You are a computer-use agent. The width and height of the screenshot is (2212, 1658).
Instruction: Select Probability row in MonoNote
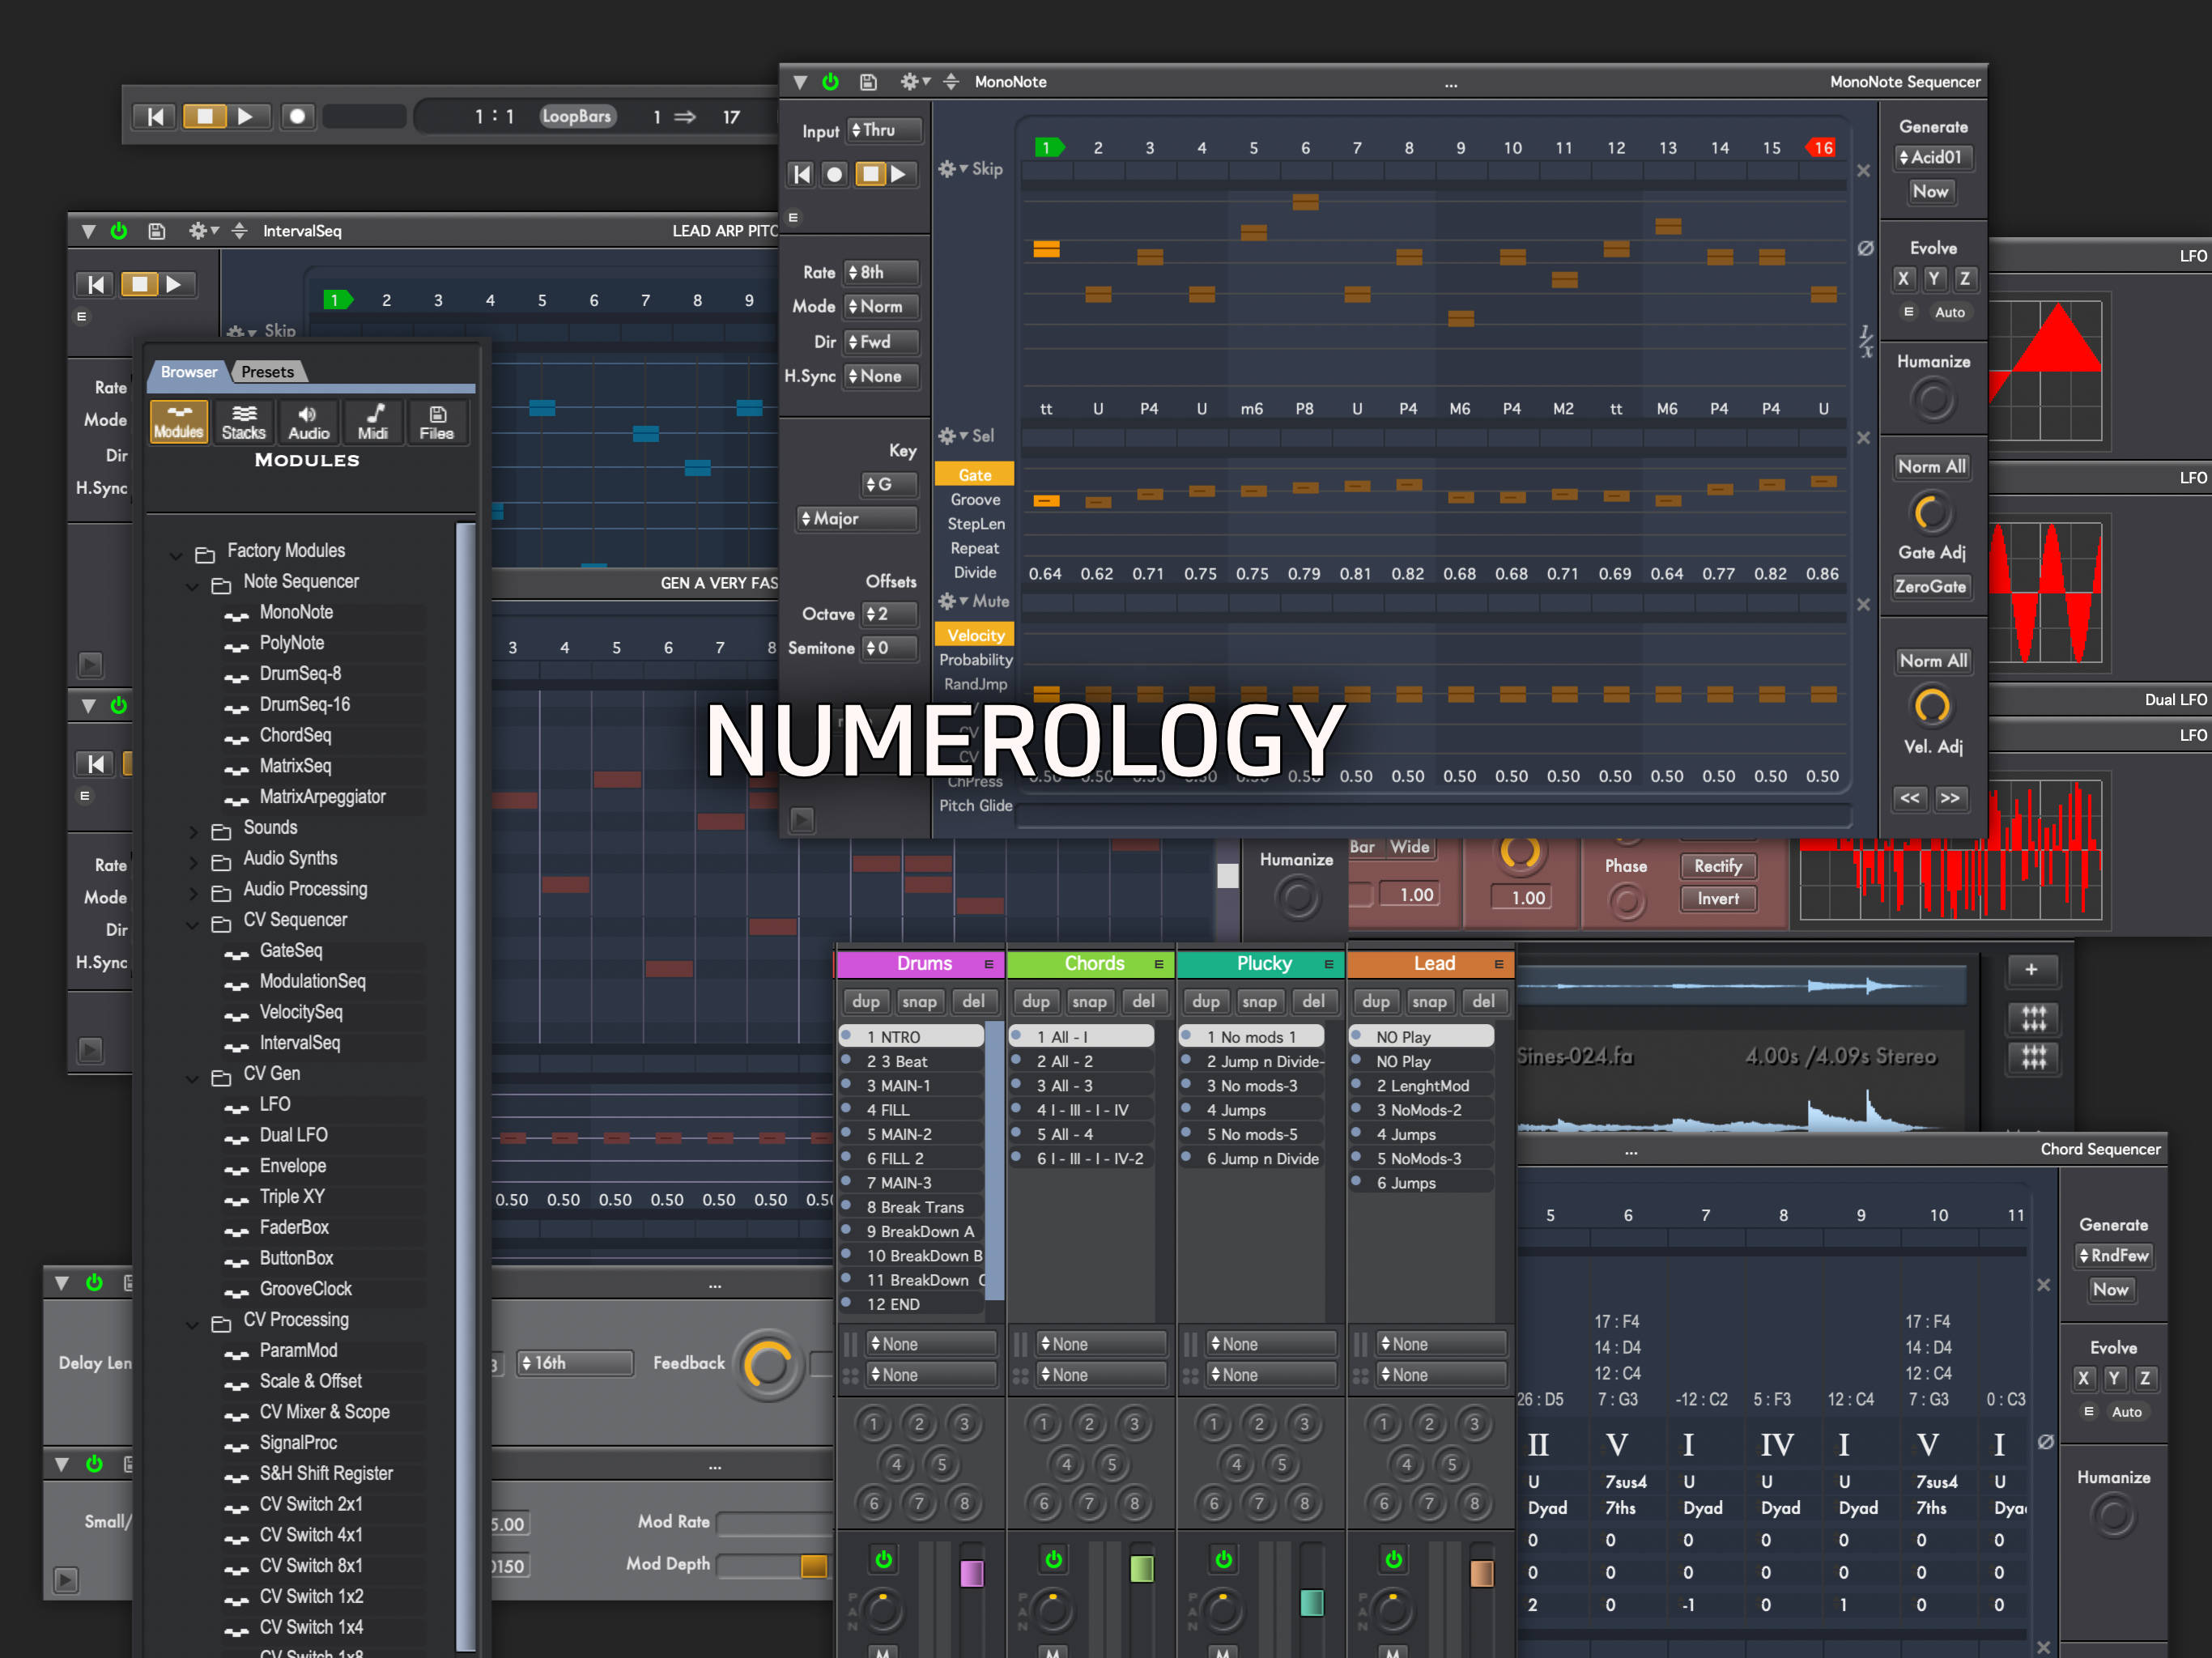pos(975,660)
